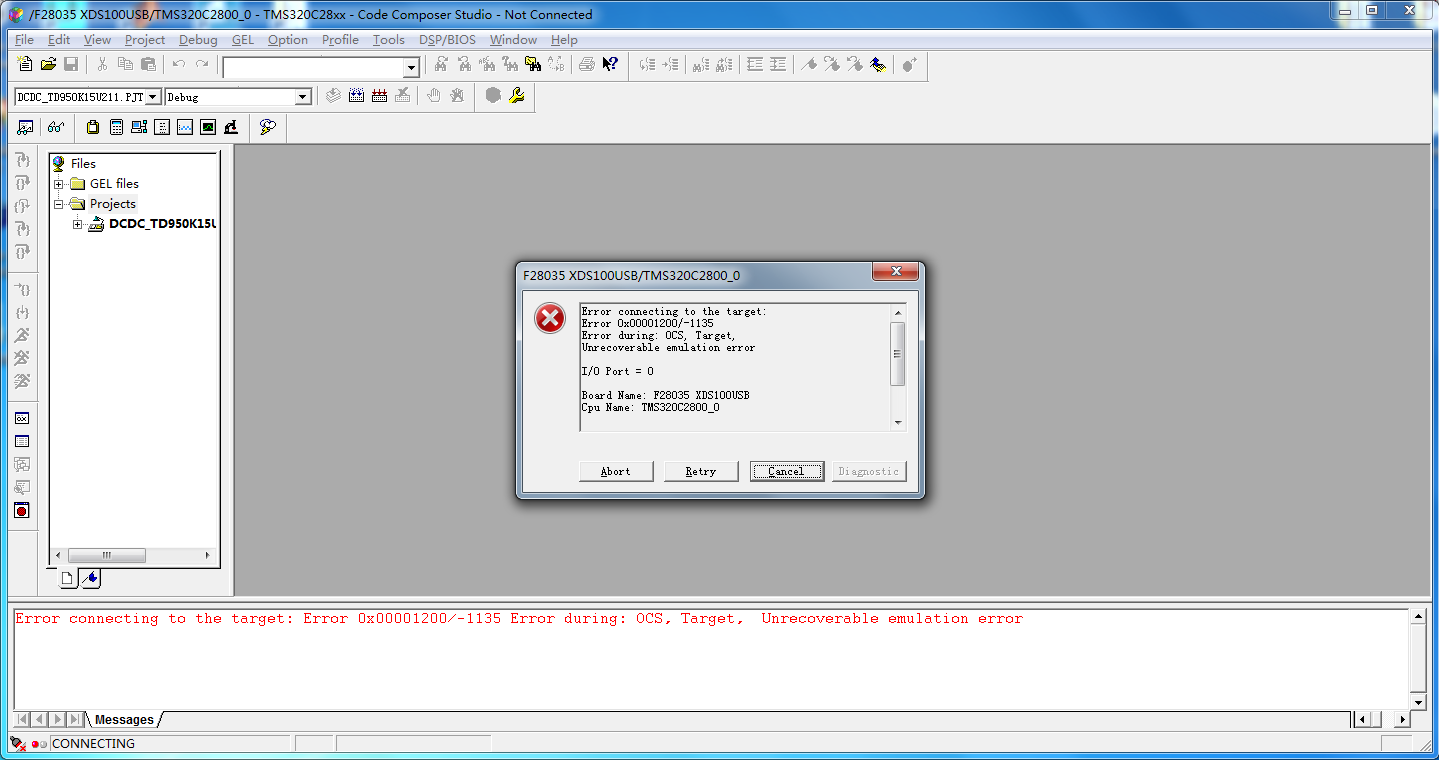Print the file using printer icon
This screenshot has height=760, width=1439.
[587, 65]
